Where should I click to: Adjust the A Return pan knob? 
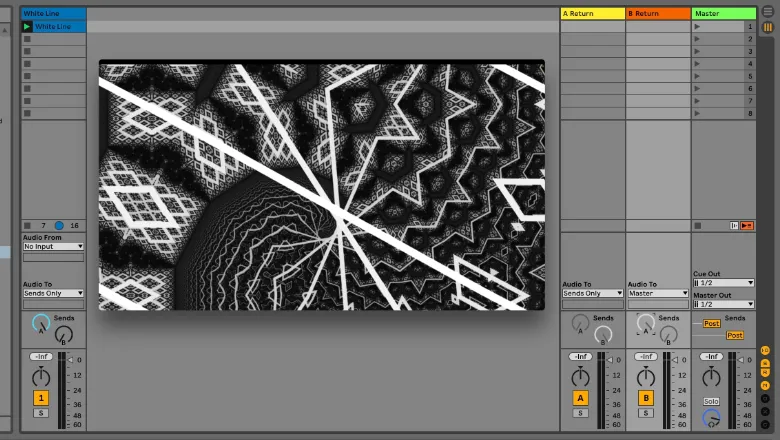(x=580, y=377)
